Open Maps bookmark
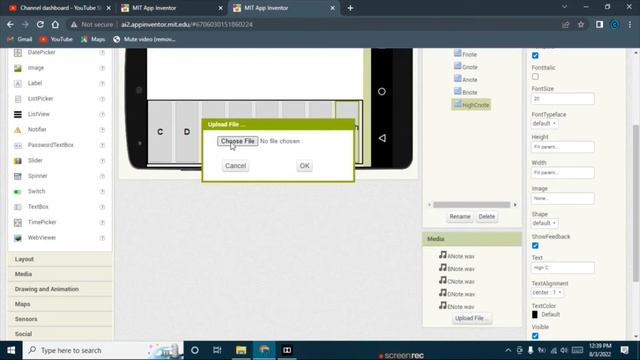This screenshot has height=360, width=640. click(93, 39)
